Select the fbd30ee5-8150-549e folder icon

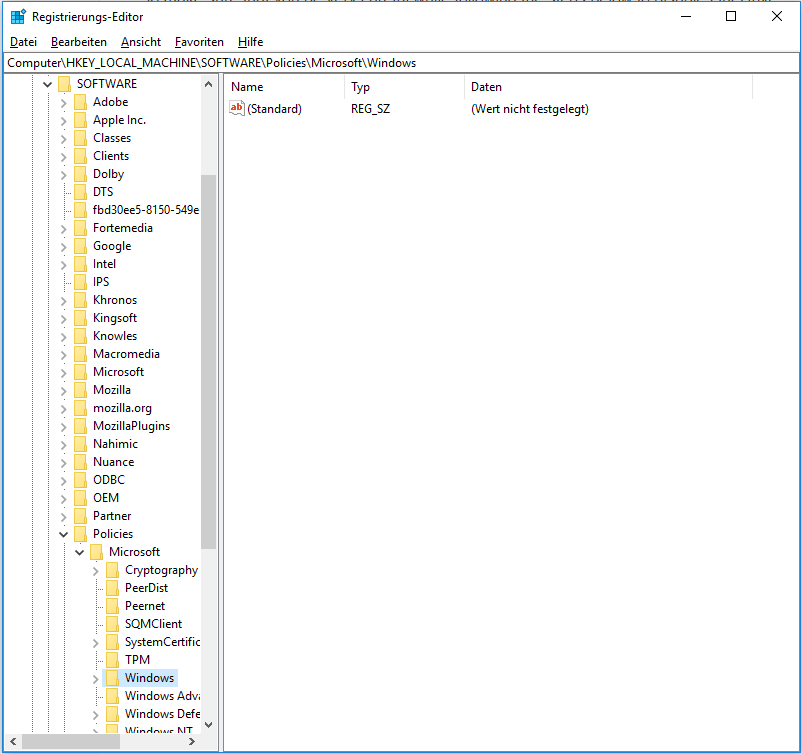[80, 210]
